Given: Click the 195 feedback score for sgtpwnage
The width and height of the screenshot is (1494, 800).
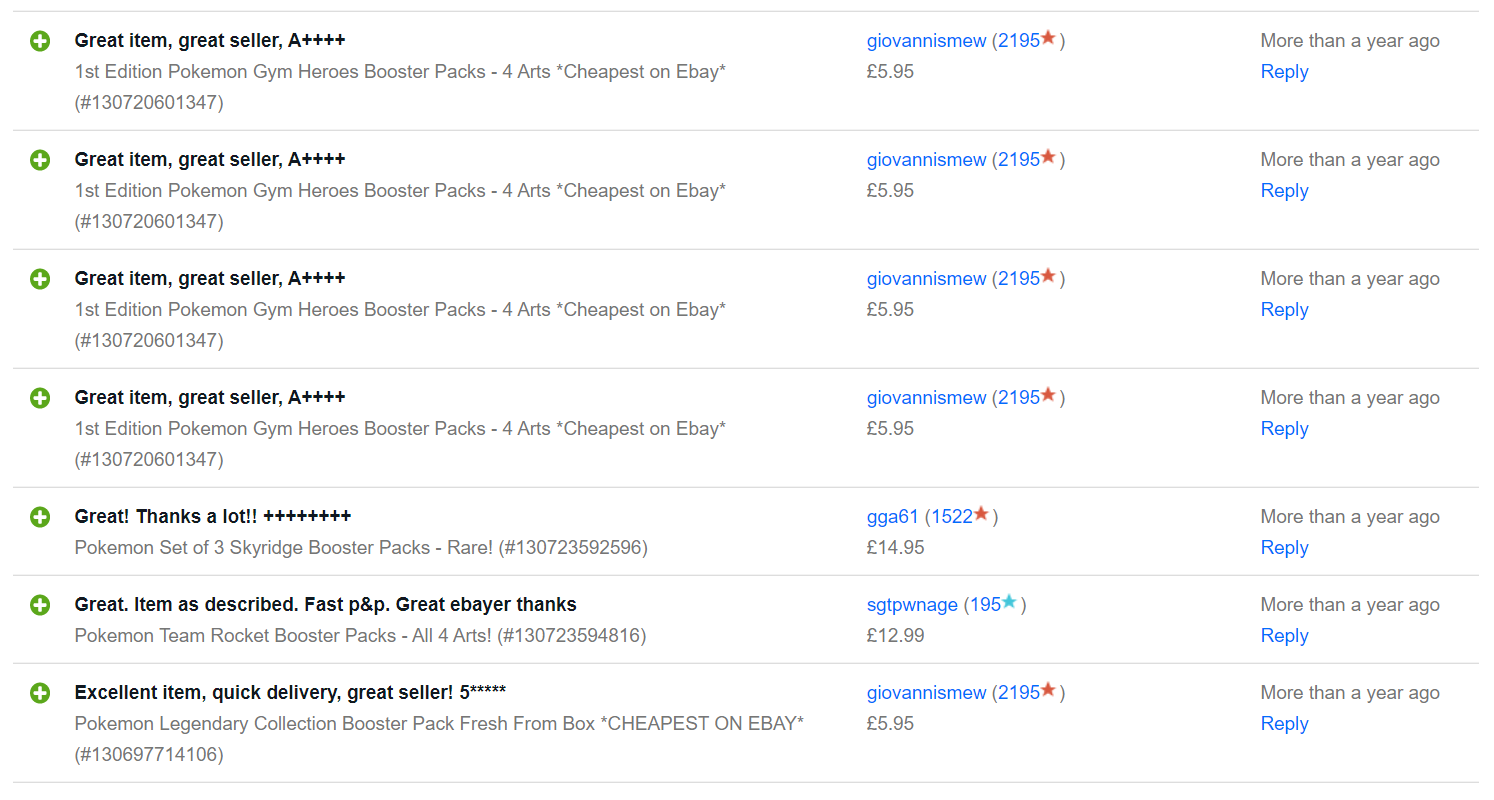Looking at the screenshot, I should click(985, 605).
